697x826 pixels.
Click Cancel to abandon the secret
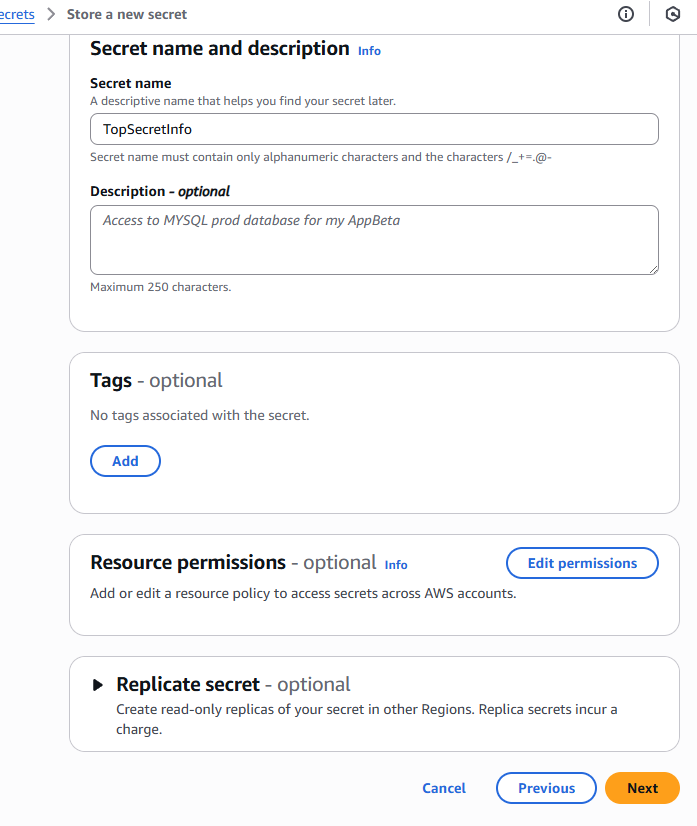tap(444, 788)
